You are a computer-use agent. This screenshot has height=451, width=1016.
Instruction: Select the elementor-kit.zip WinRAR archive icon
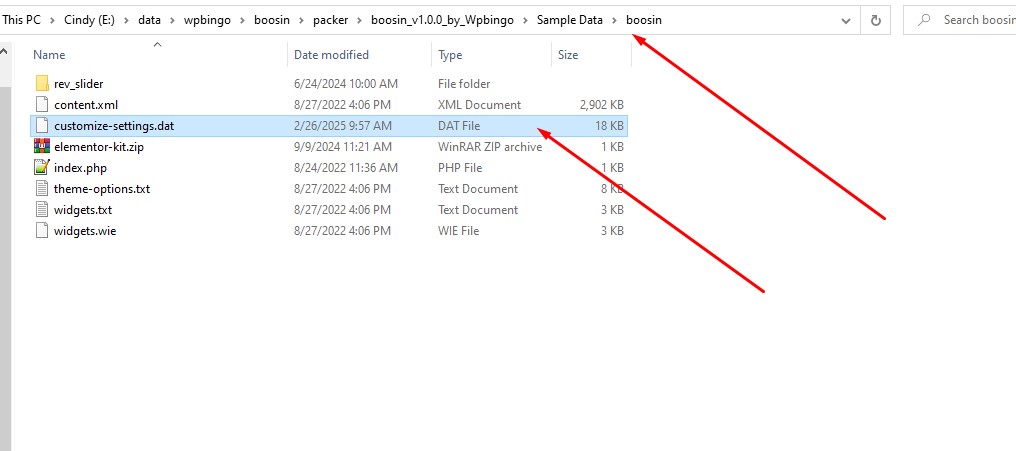tap(42, 146)
